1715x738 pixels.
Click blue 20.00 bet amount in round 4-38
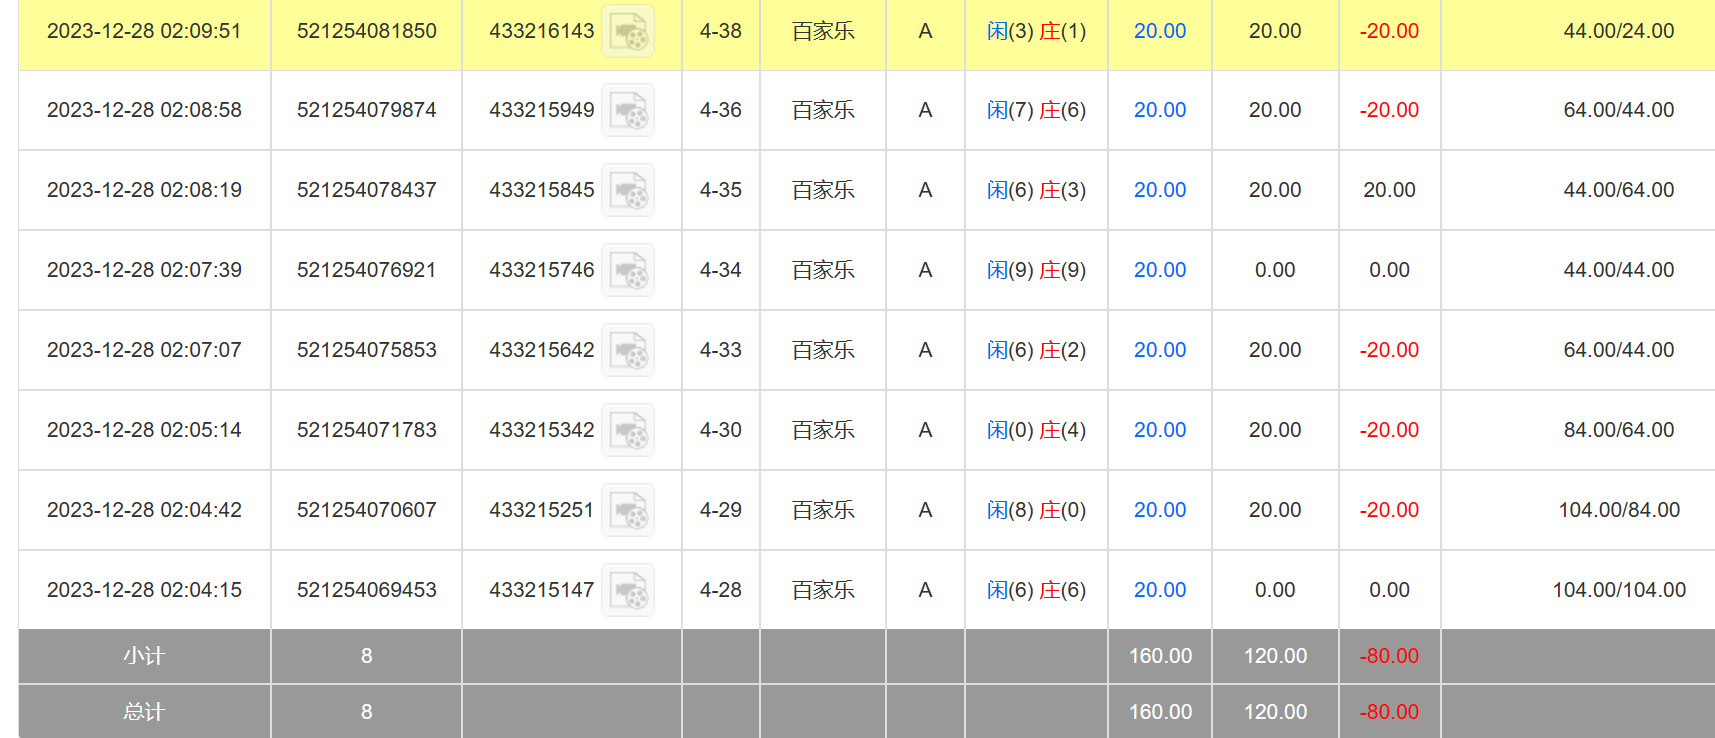pos(1159,31)
